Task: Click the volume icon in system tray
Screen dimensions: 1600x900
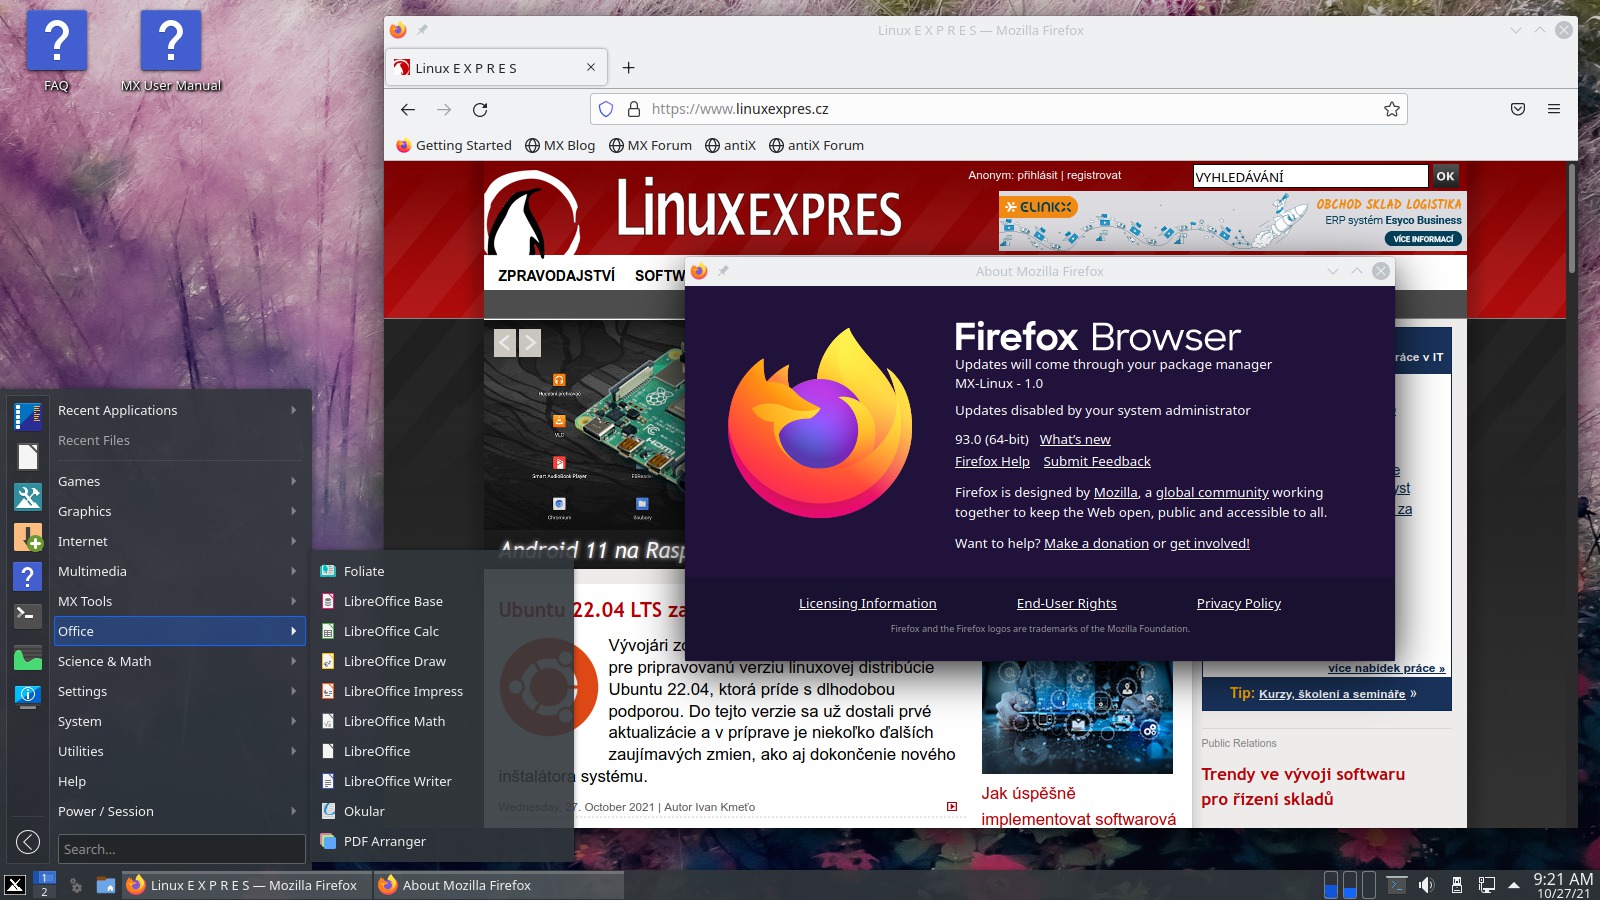Action: coord(1426,885)
